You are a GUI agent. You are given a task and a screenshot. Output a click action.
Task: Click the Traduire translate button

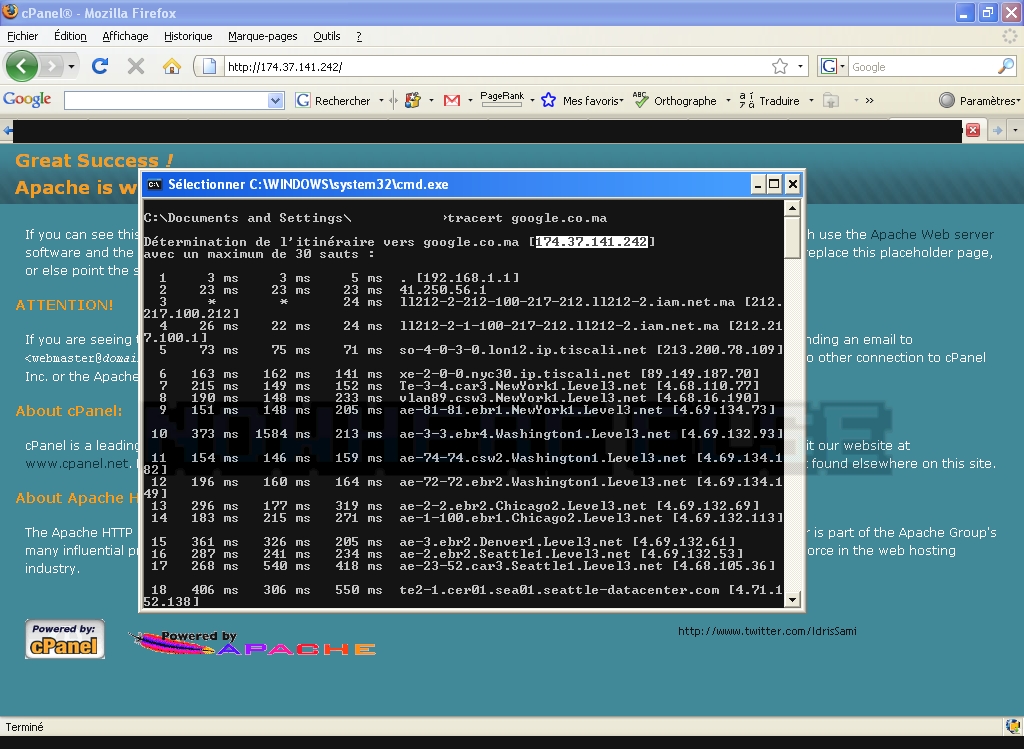point(769,101)
